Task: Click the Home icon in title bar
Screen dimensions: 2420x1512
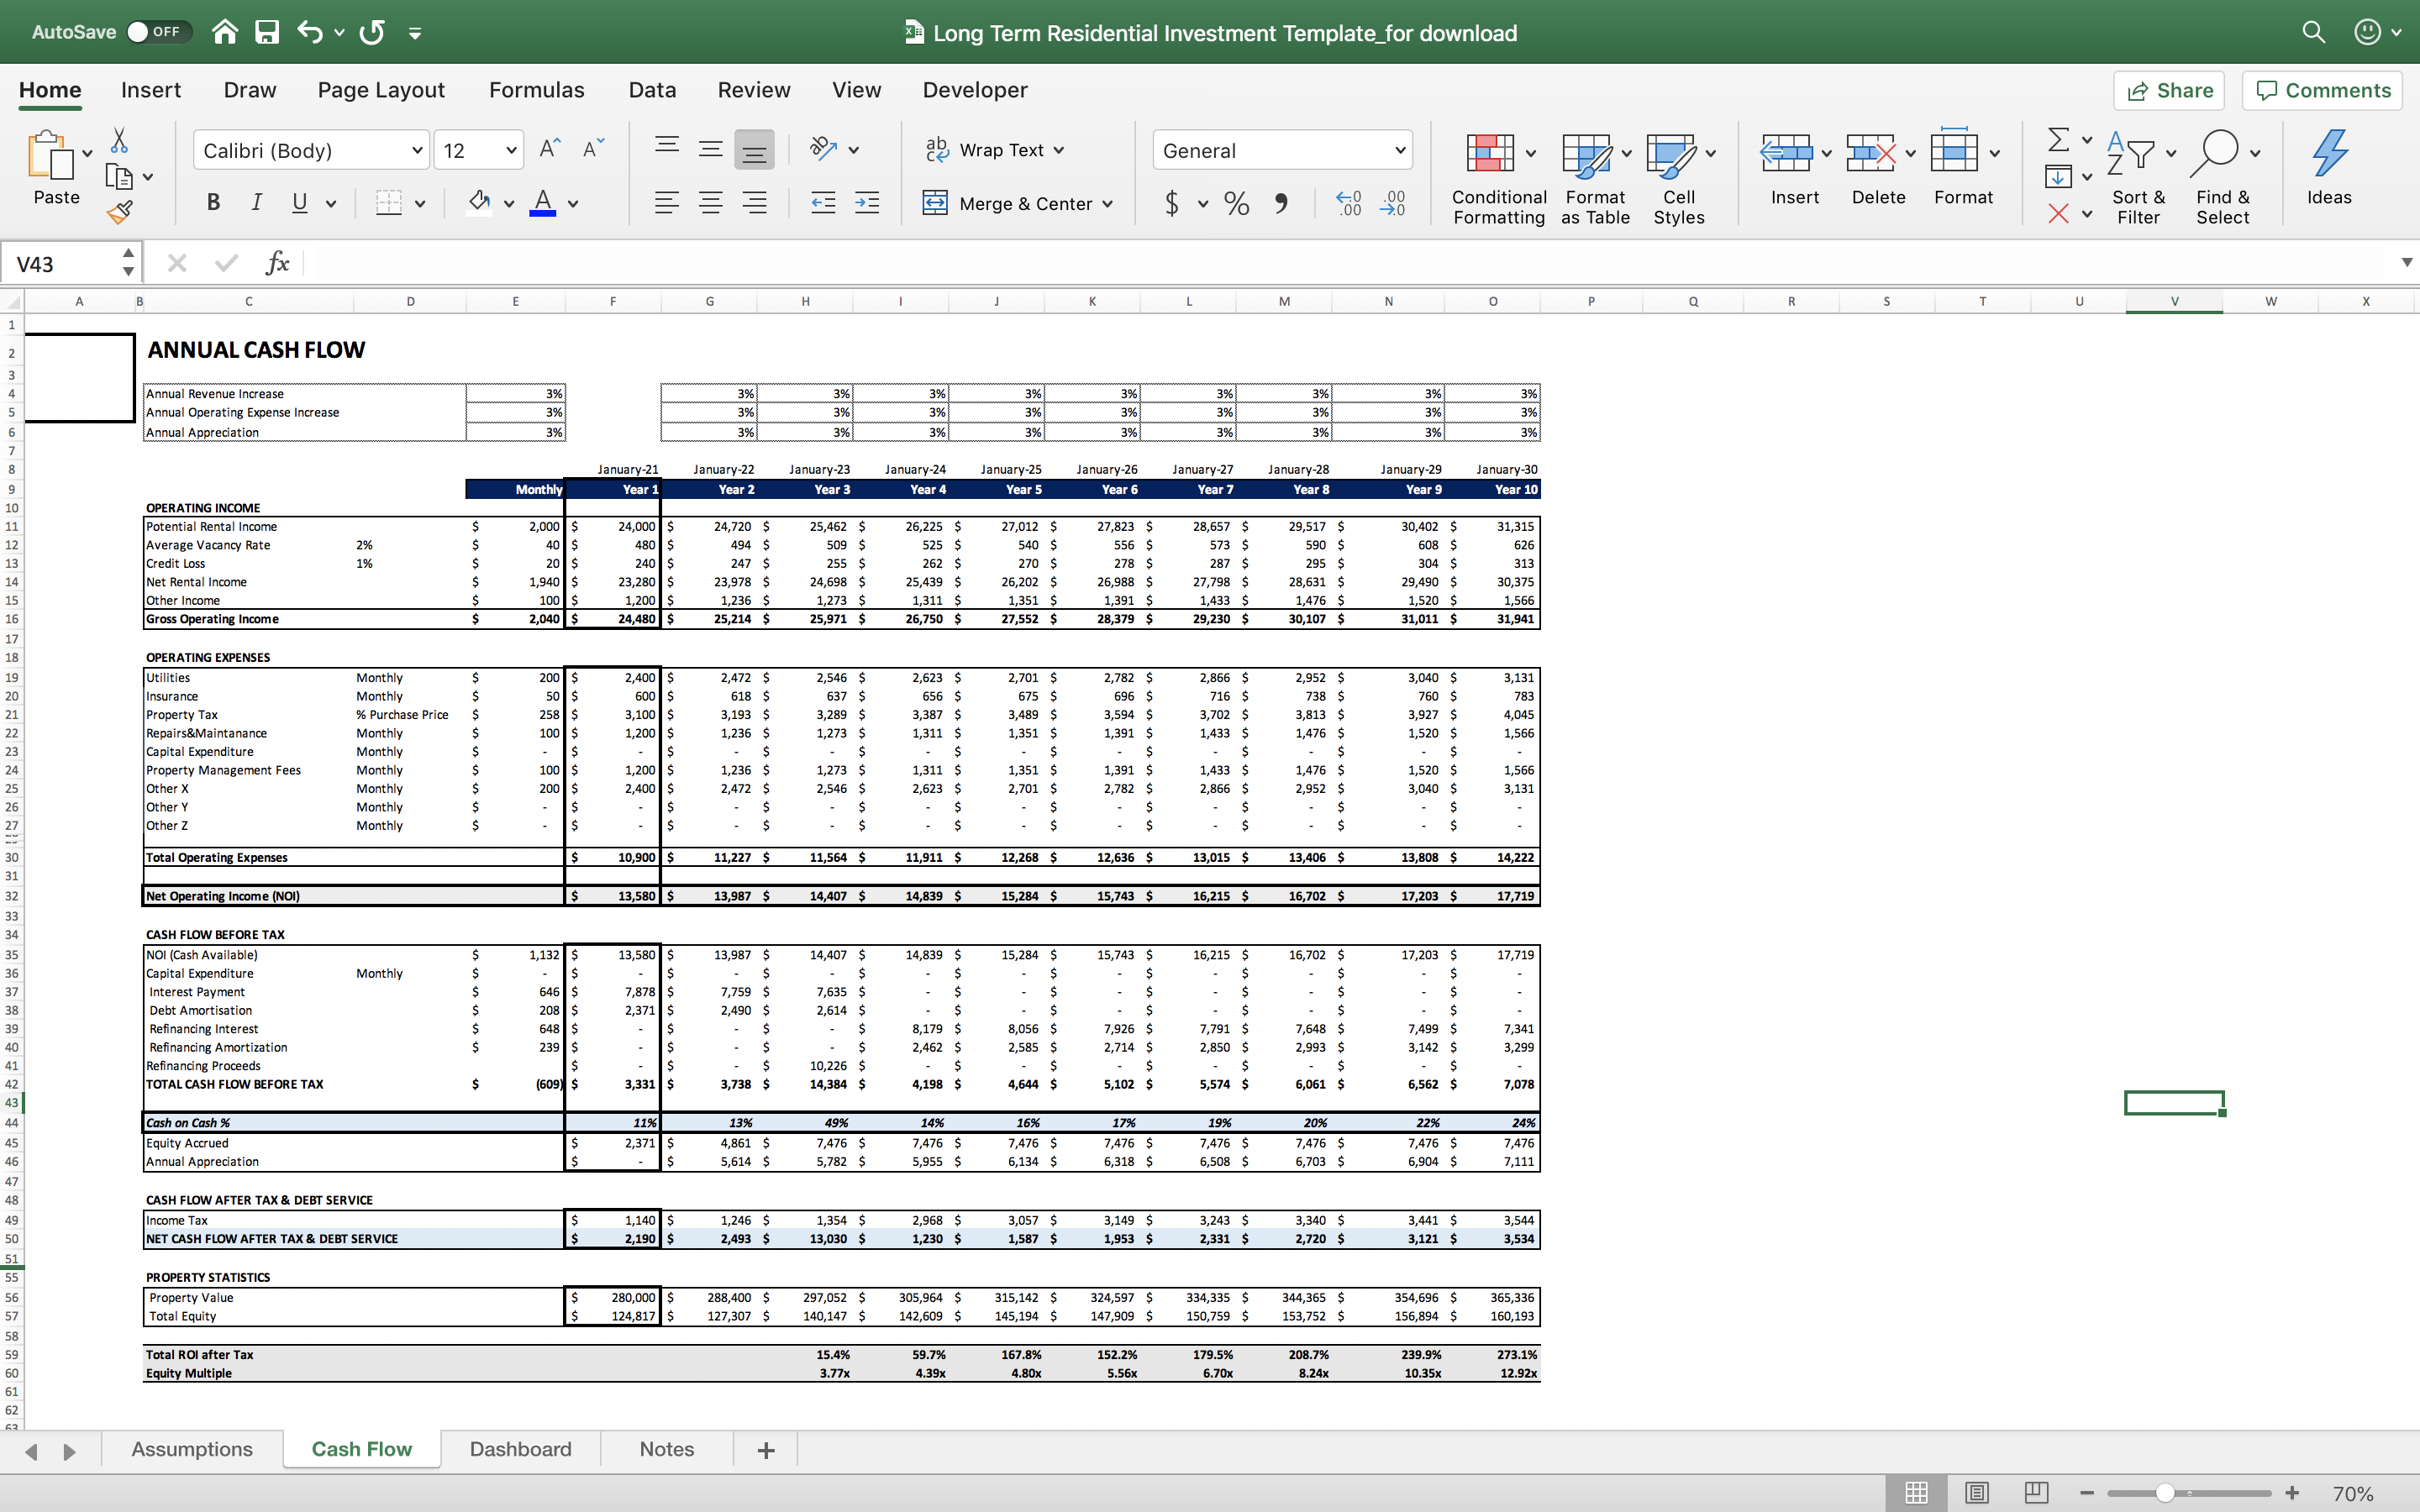Action: tap(225, 32)
